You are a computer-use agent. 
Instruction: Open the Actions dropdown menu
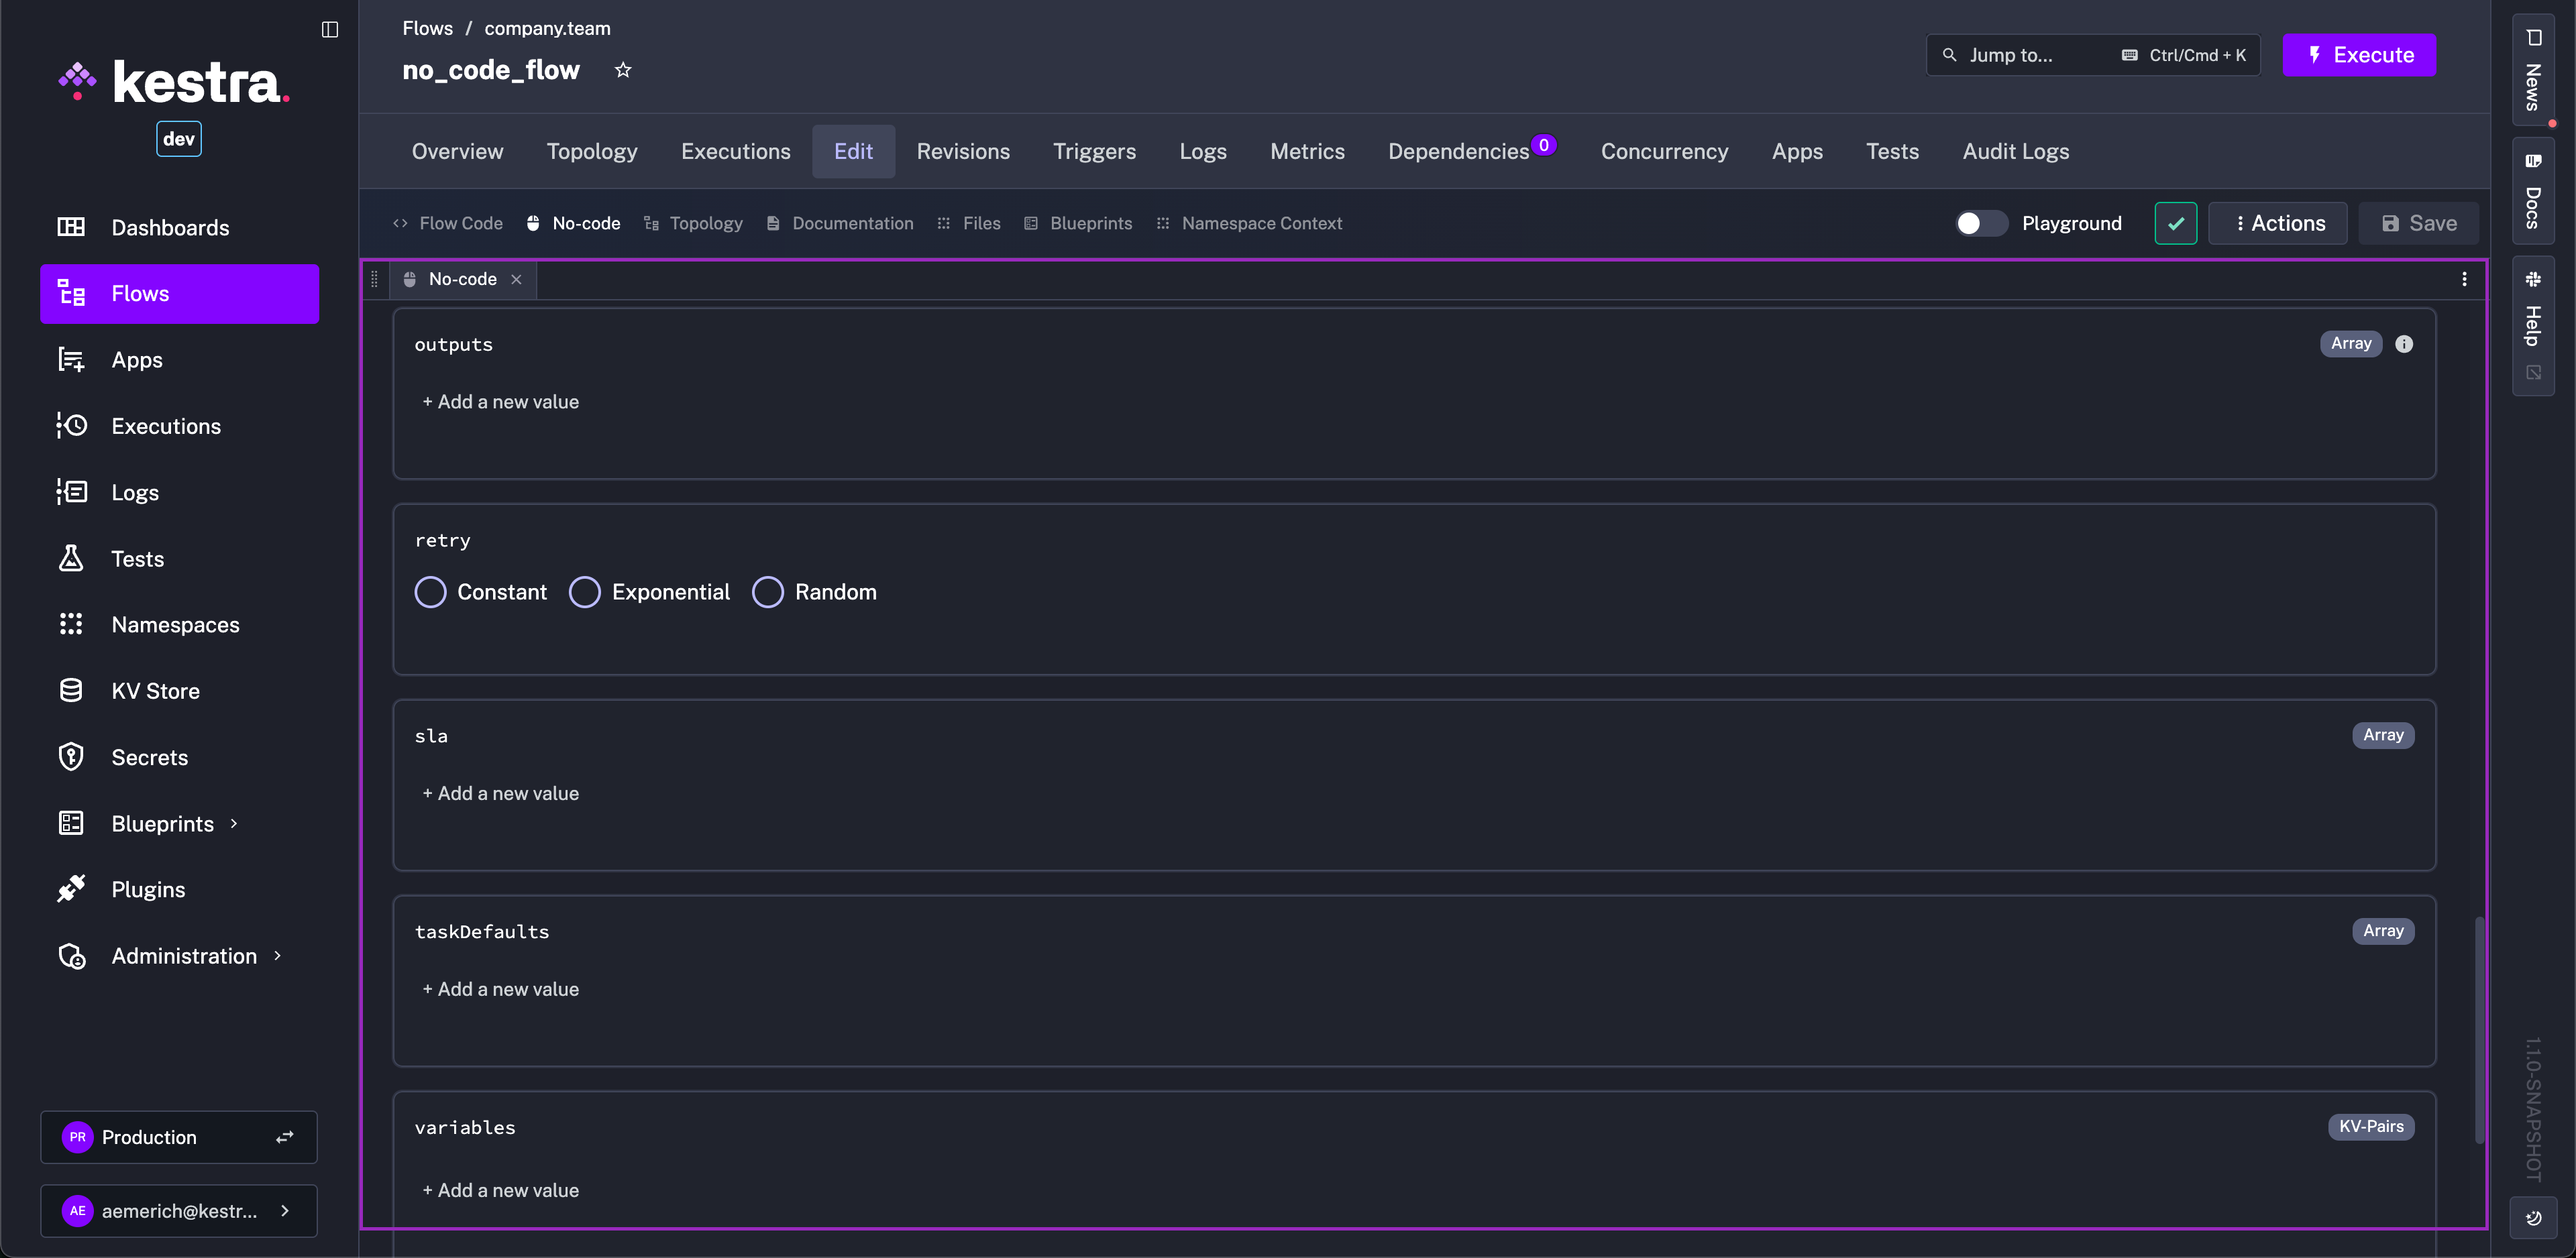click(2278, 223)
